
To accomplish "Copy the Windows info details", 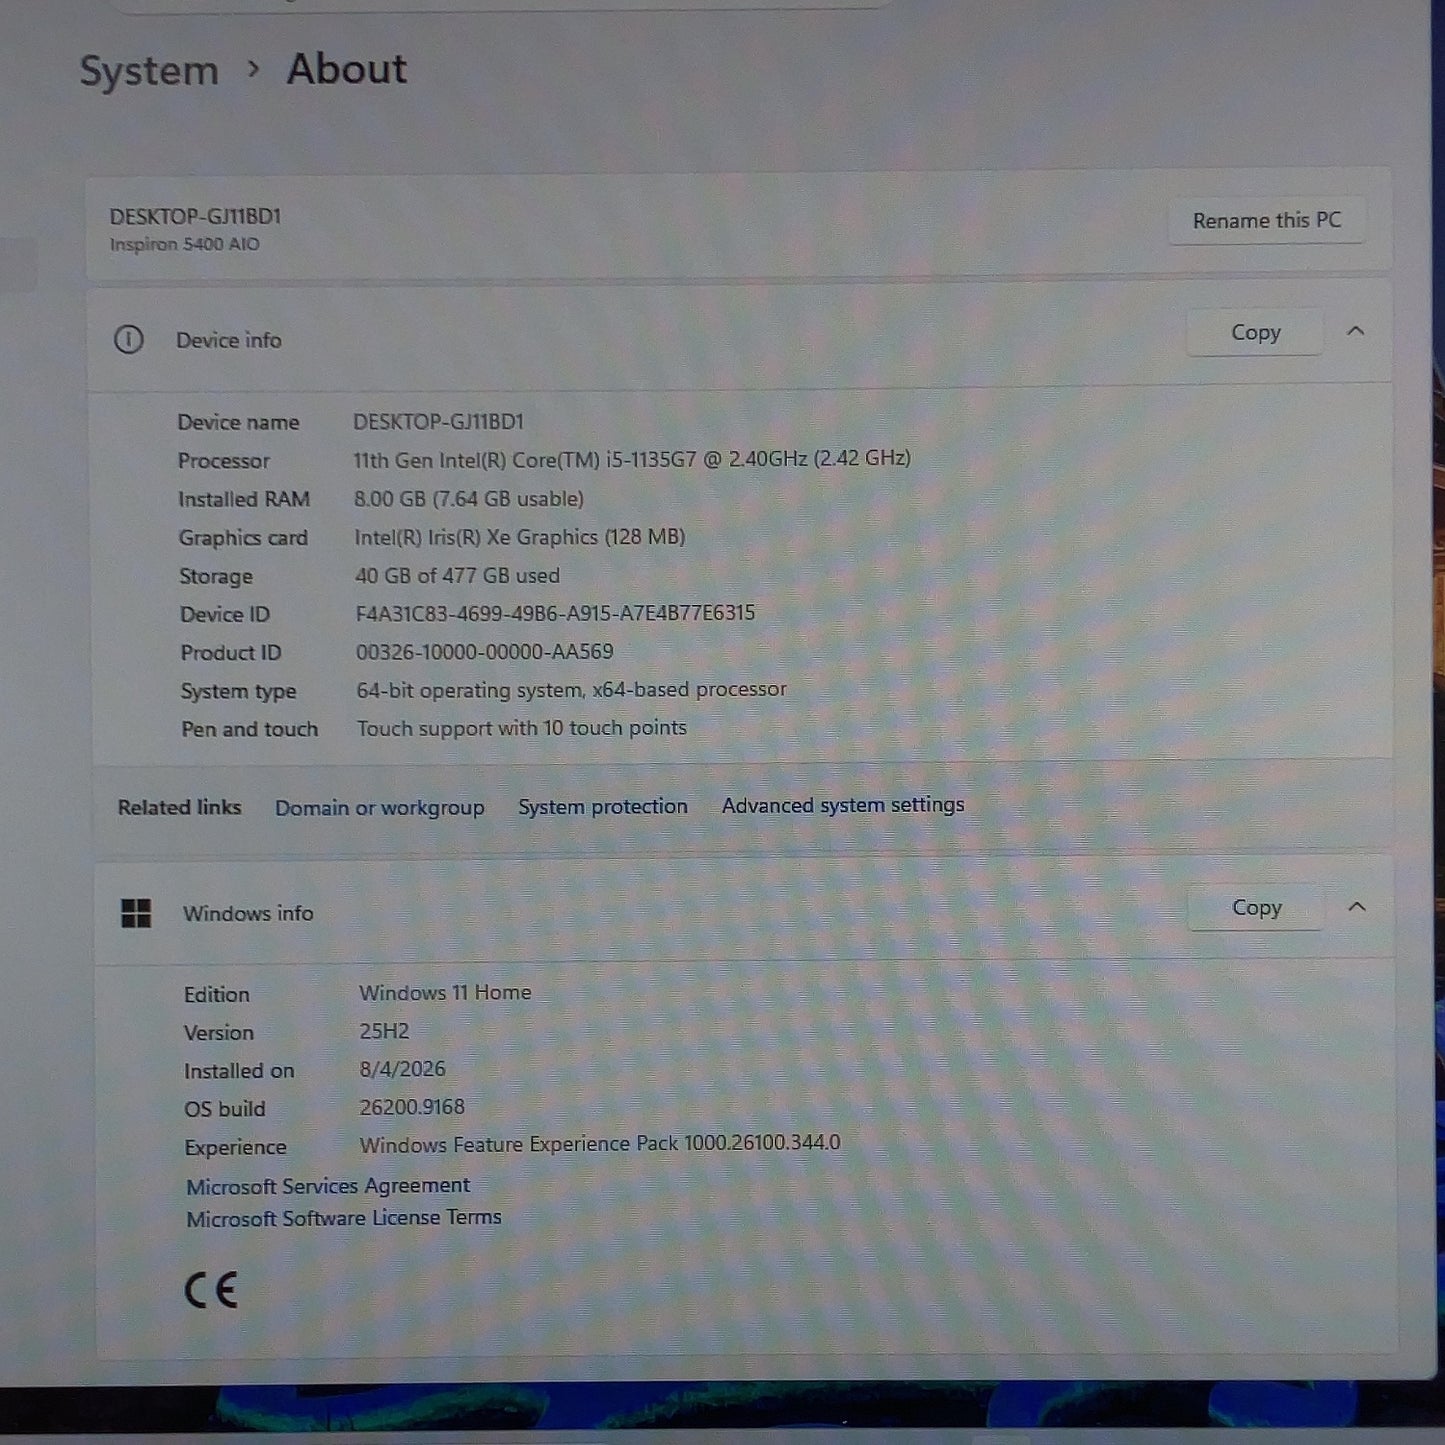I will 1256,907.
